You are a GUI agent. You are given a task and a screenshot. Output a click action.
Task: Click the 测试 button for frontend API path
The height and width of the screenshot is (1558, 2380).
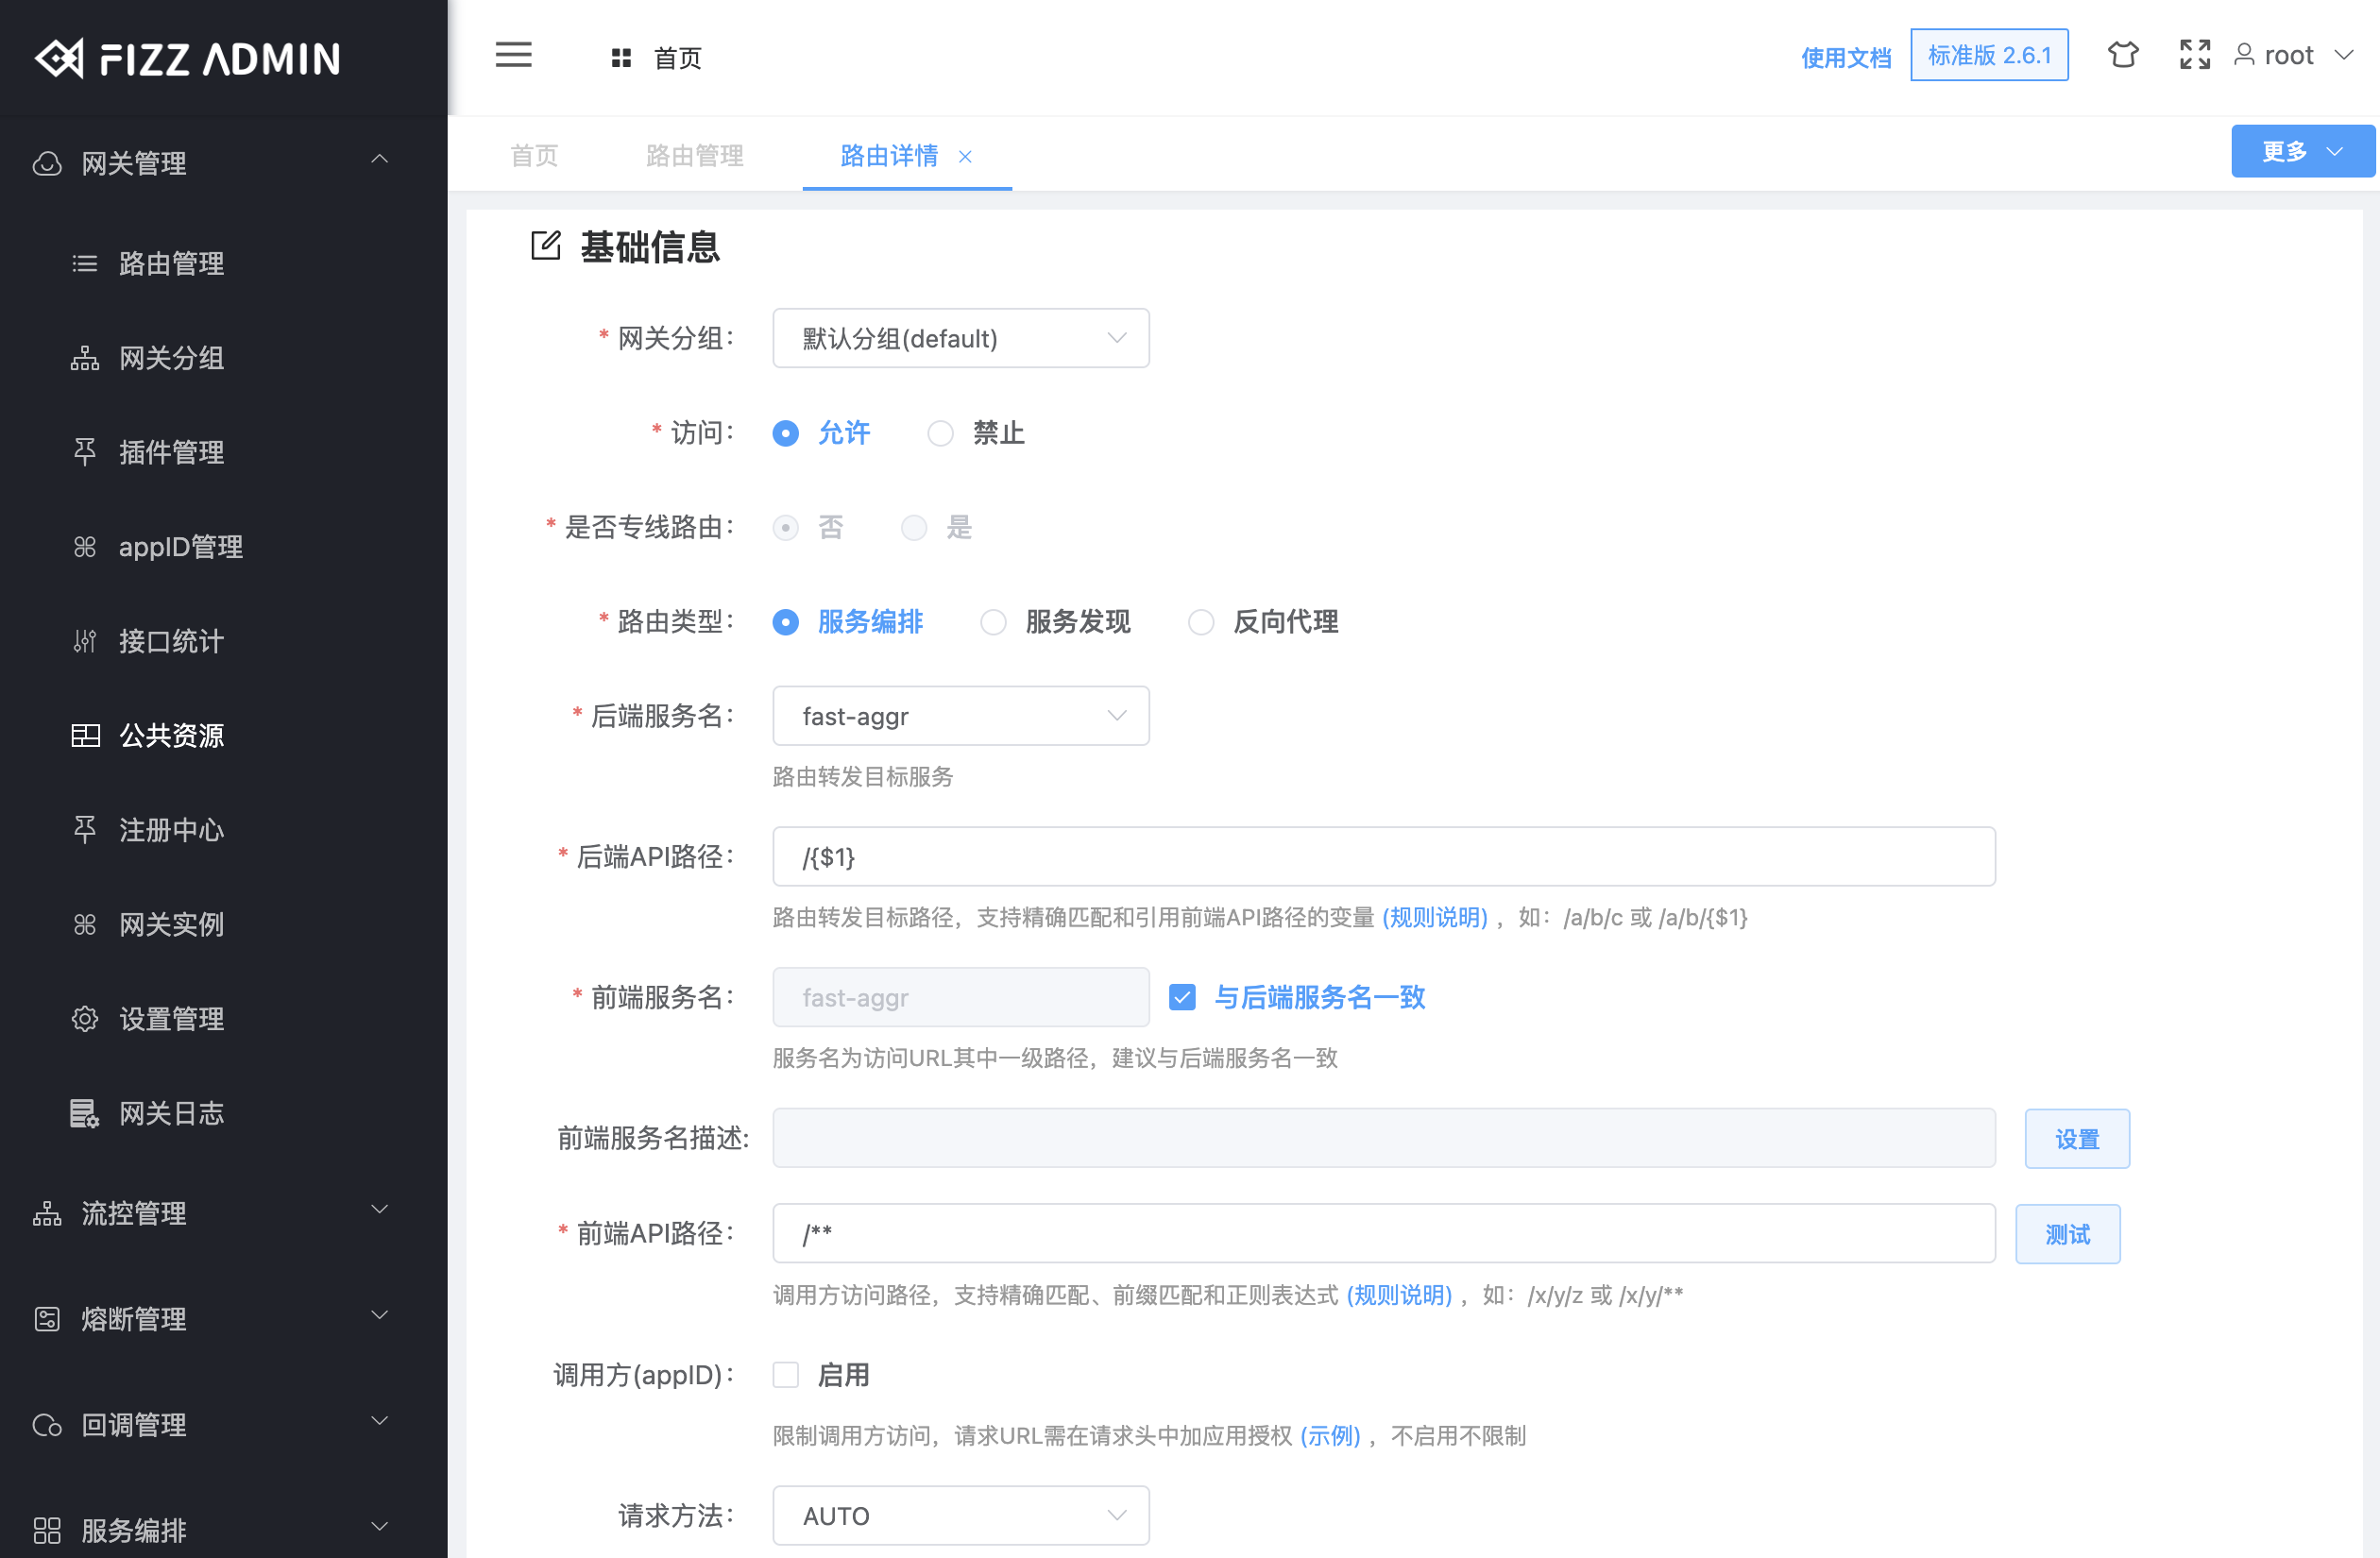2067,1234
